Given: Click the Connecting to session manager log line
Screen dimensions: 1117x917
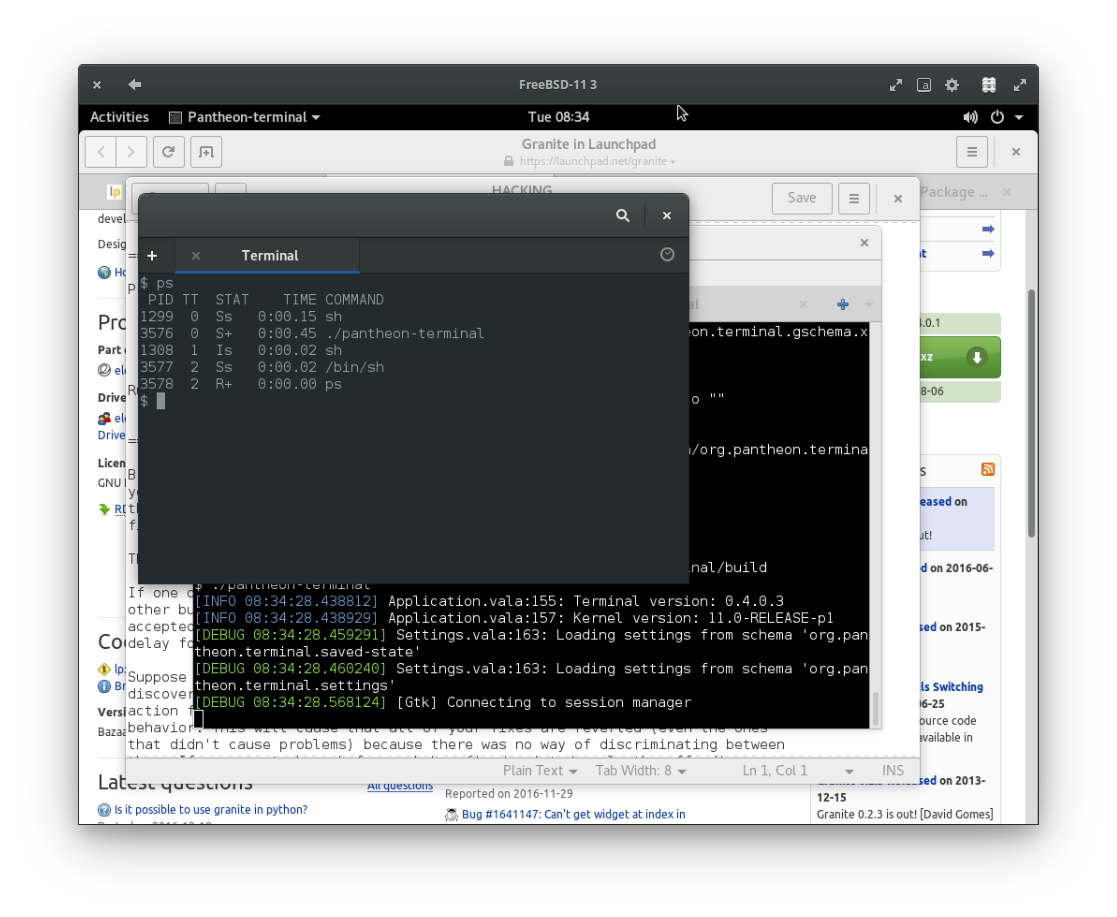Looking at the screenshot, I should pos(442,703).
